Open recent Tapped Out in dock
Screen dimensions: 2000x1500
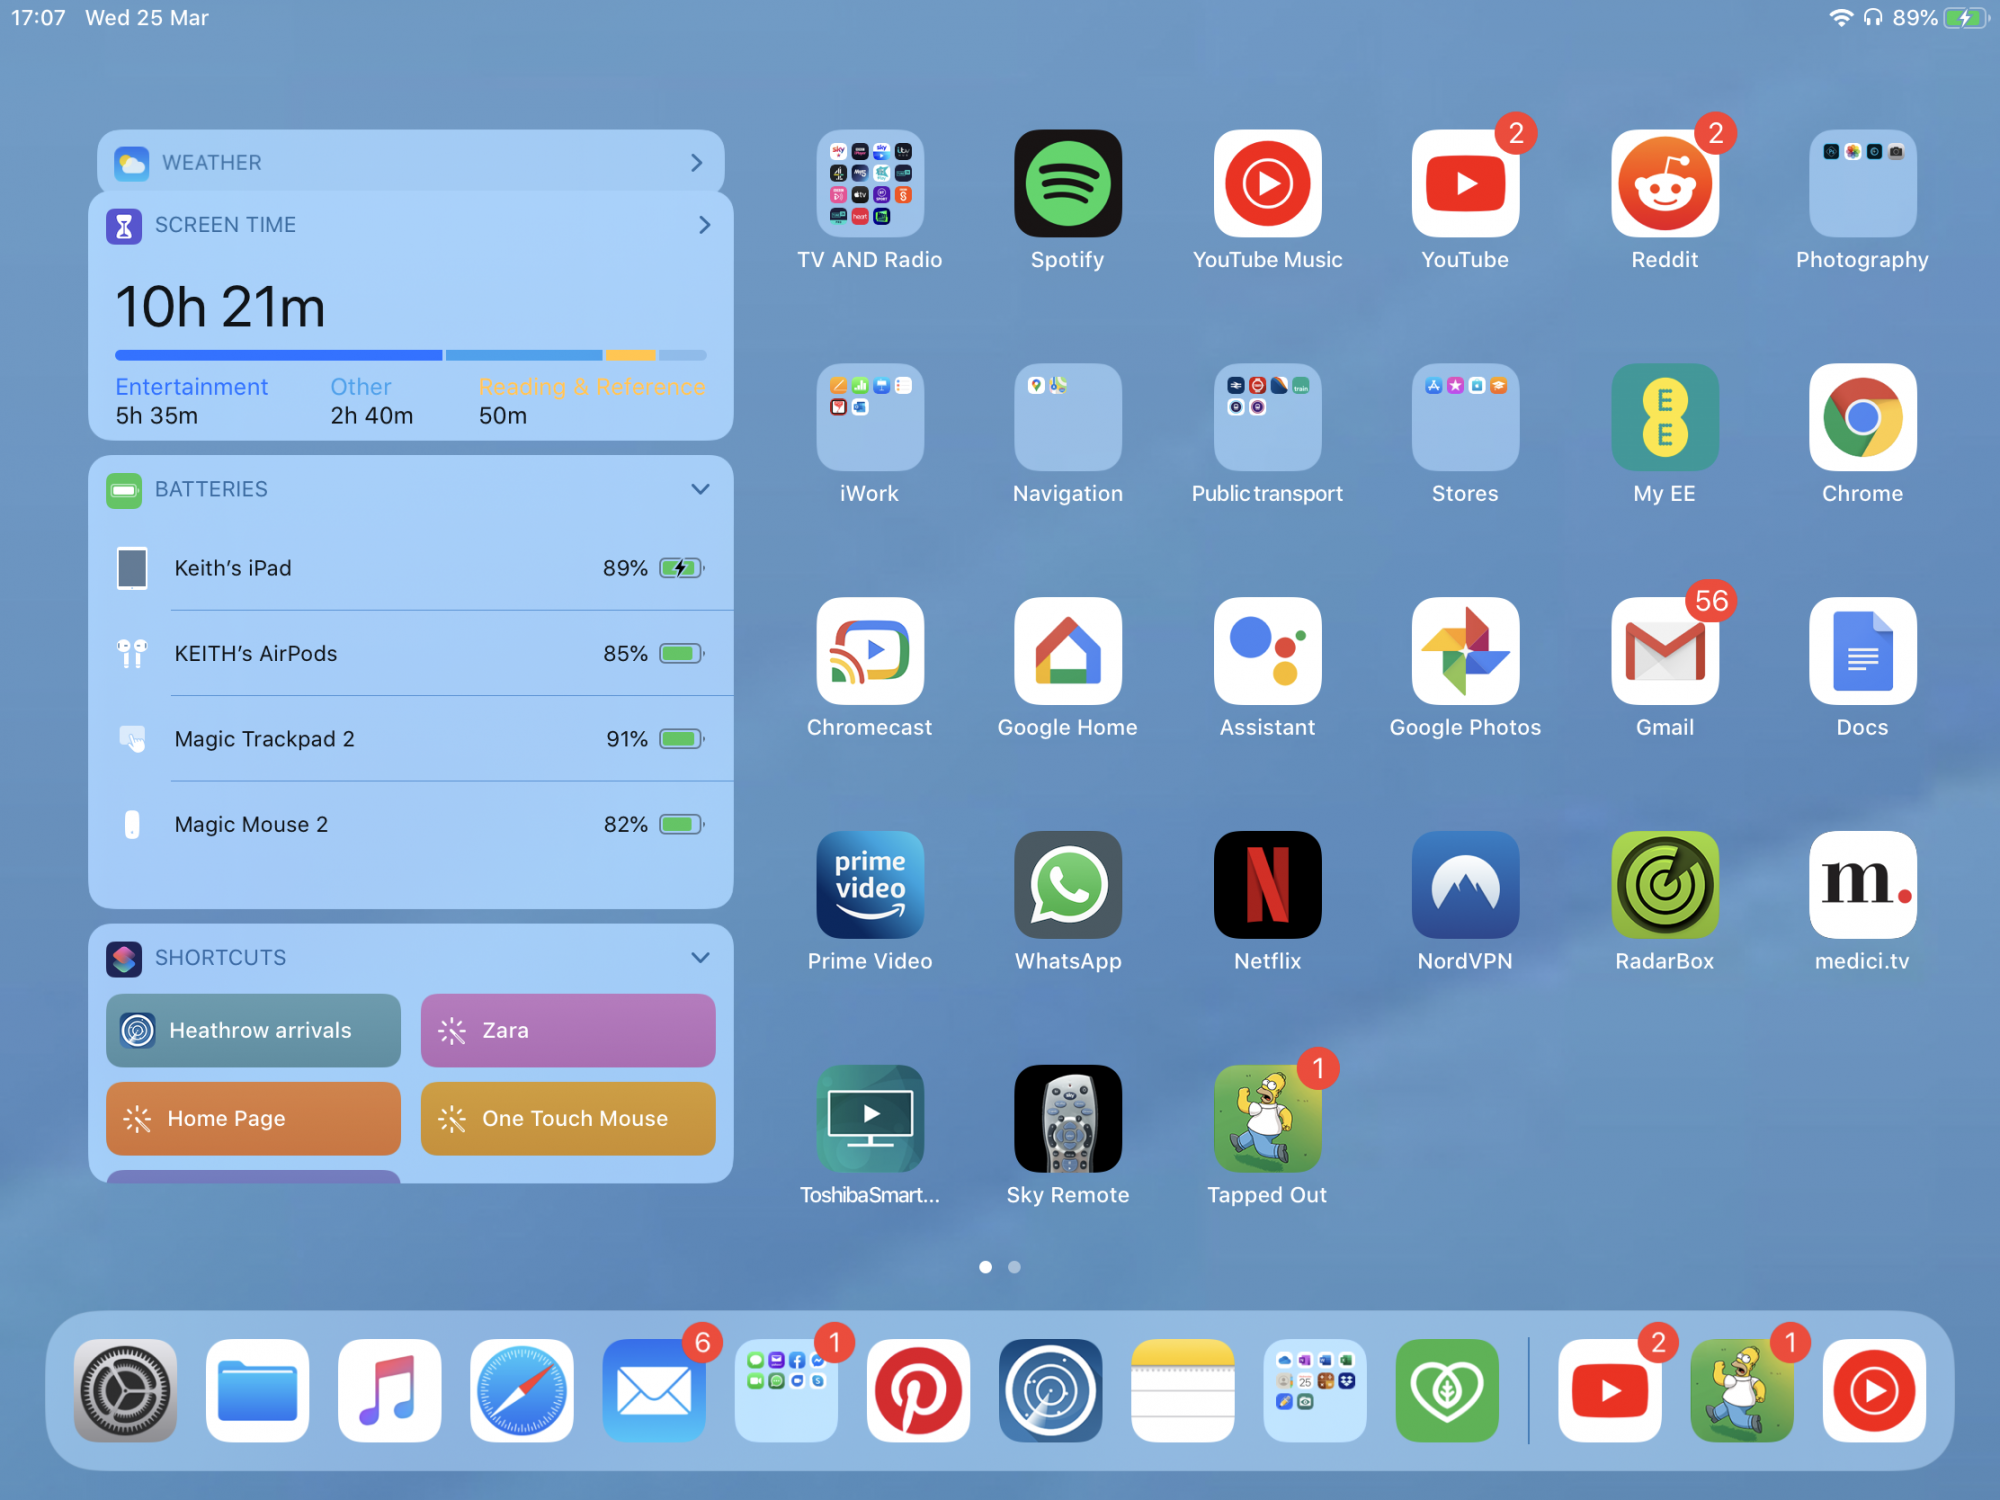(1742, 1391)
